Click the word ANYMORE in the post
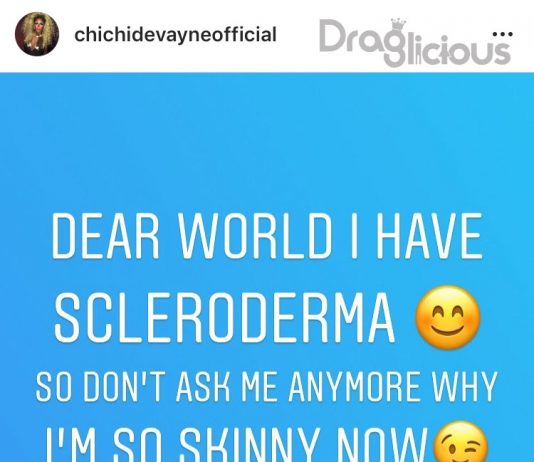The width and height of the screenshot is (534, 462). pos(354,387)
